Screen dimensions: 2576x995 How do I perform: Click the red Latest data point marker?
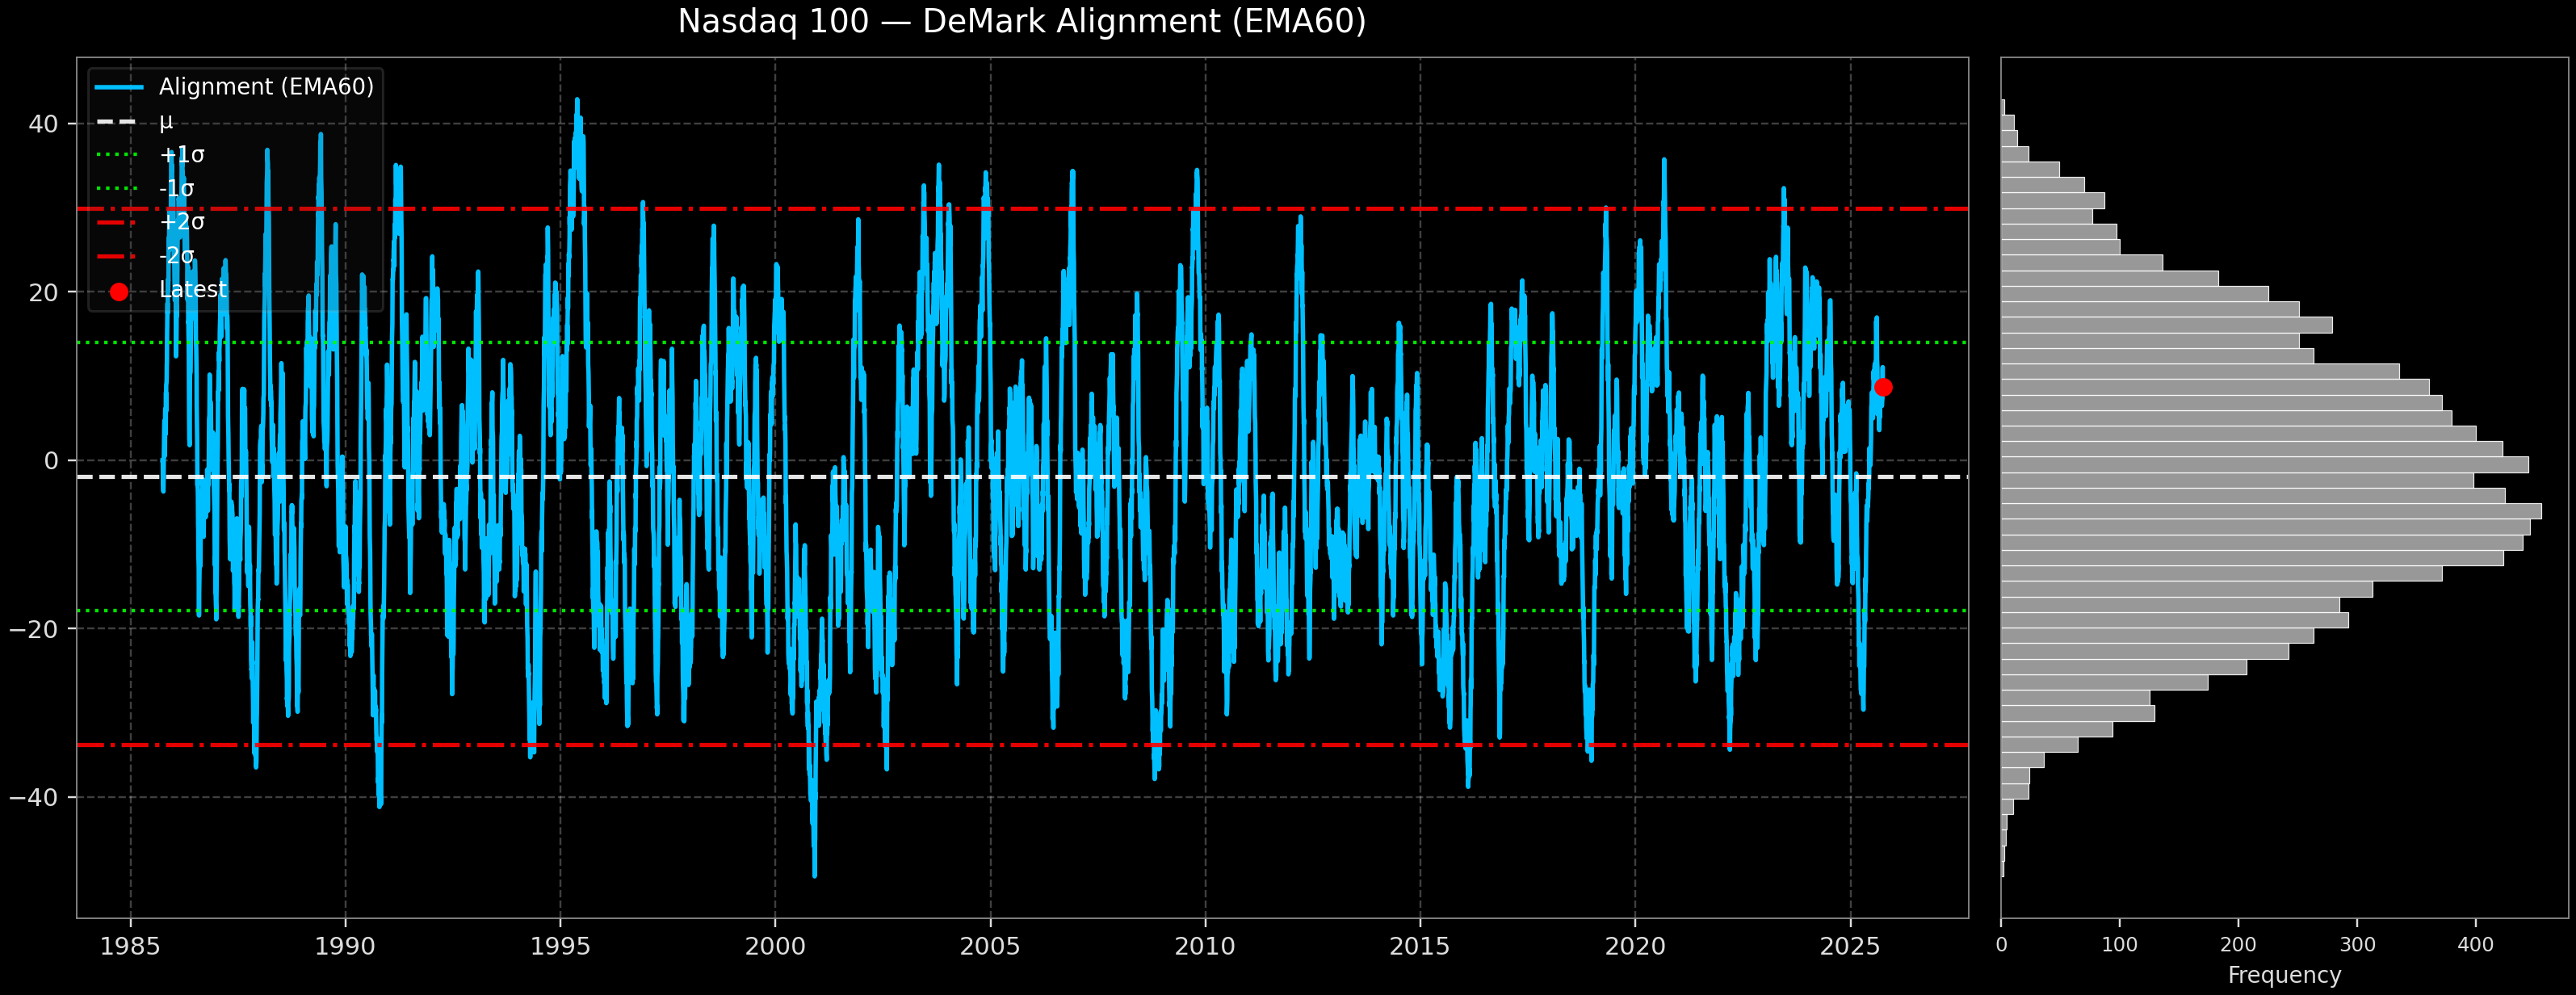coord(1883,387)
